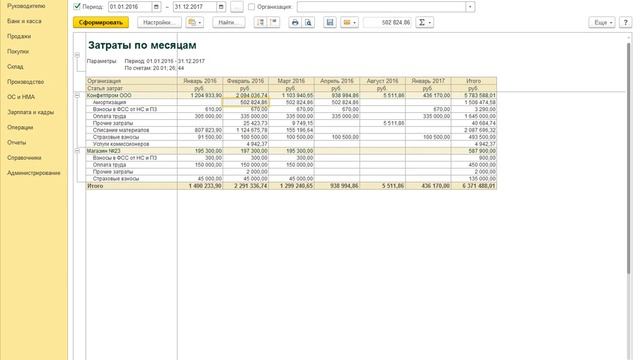Image resolution: width=640 pixels, height=360 pixels.
Task: Open the Администрирование section
Action: pos(33,173)
